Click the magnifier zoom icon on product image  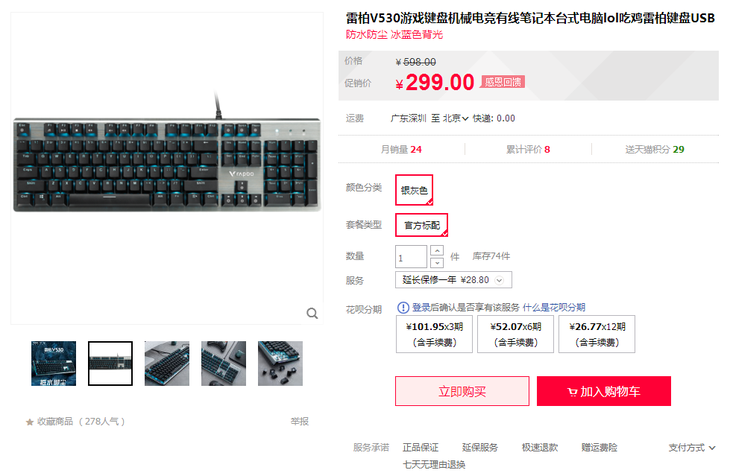pos(312,313)
